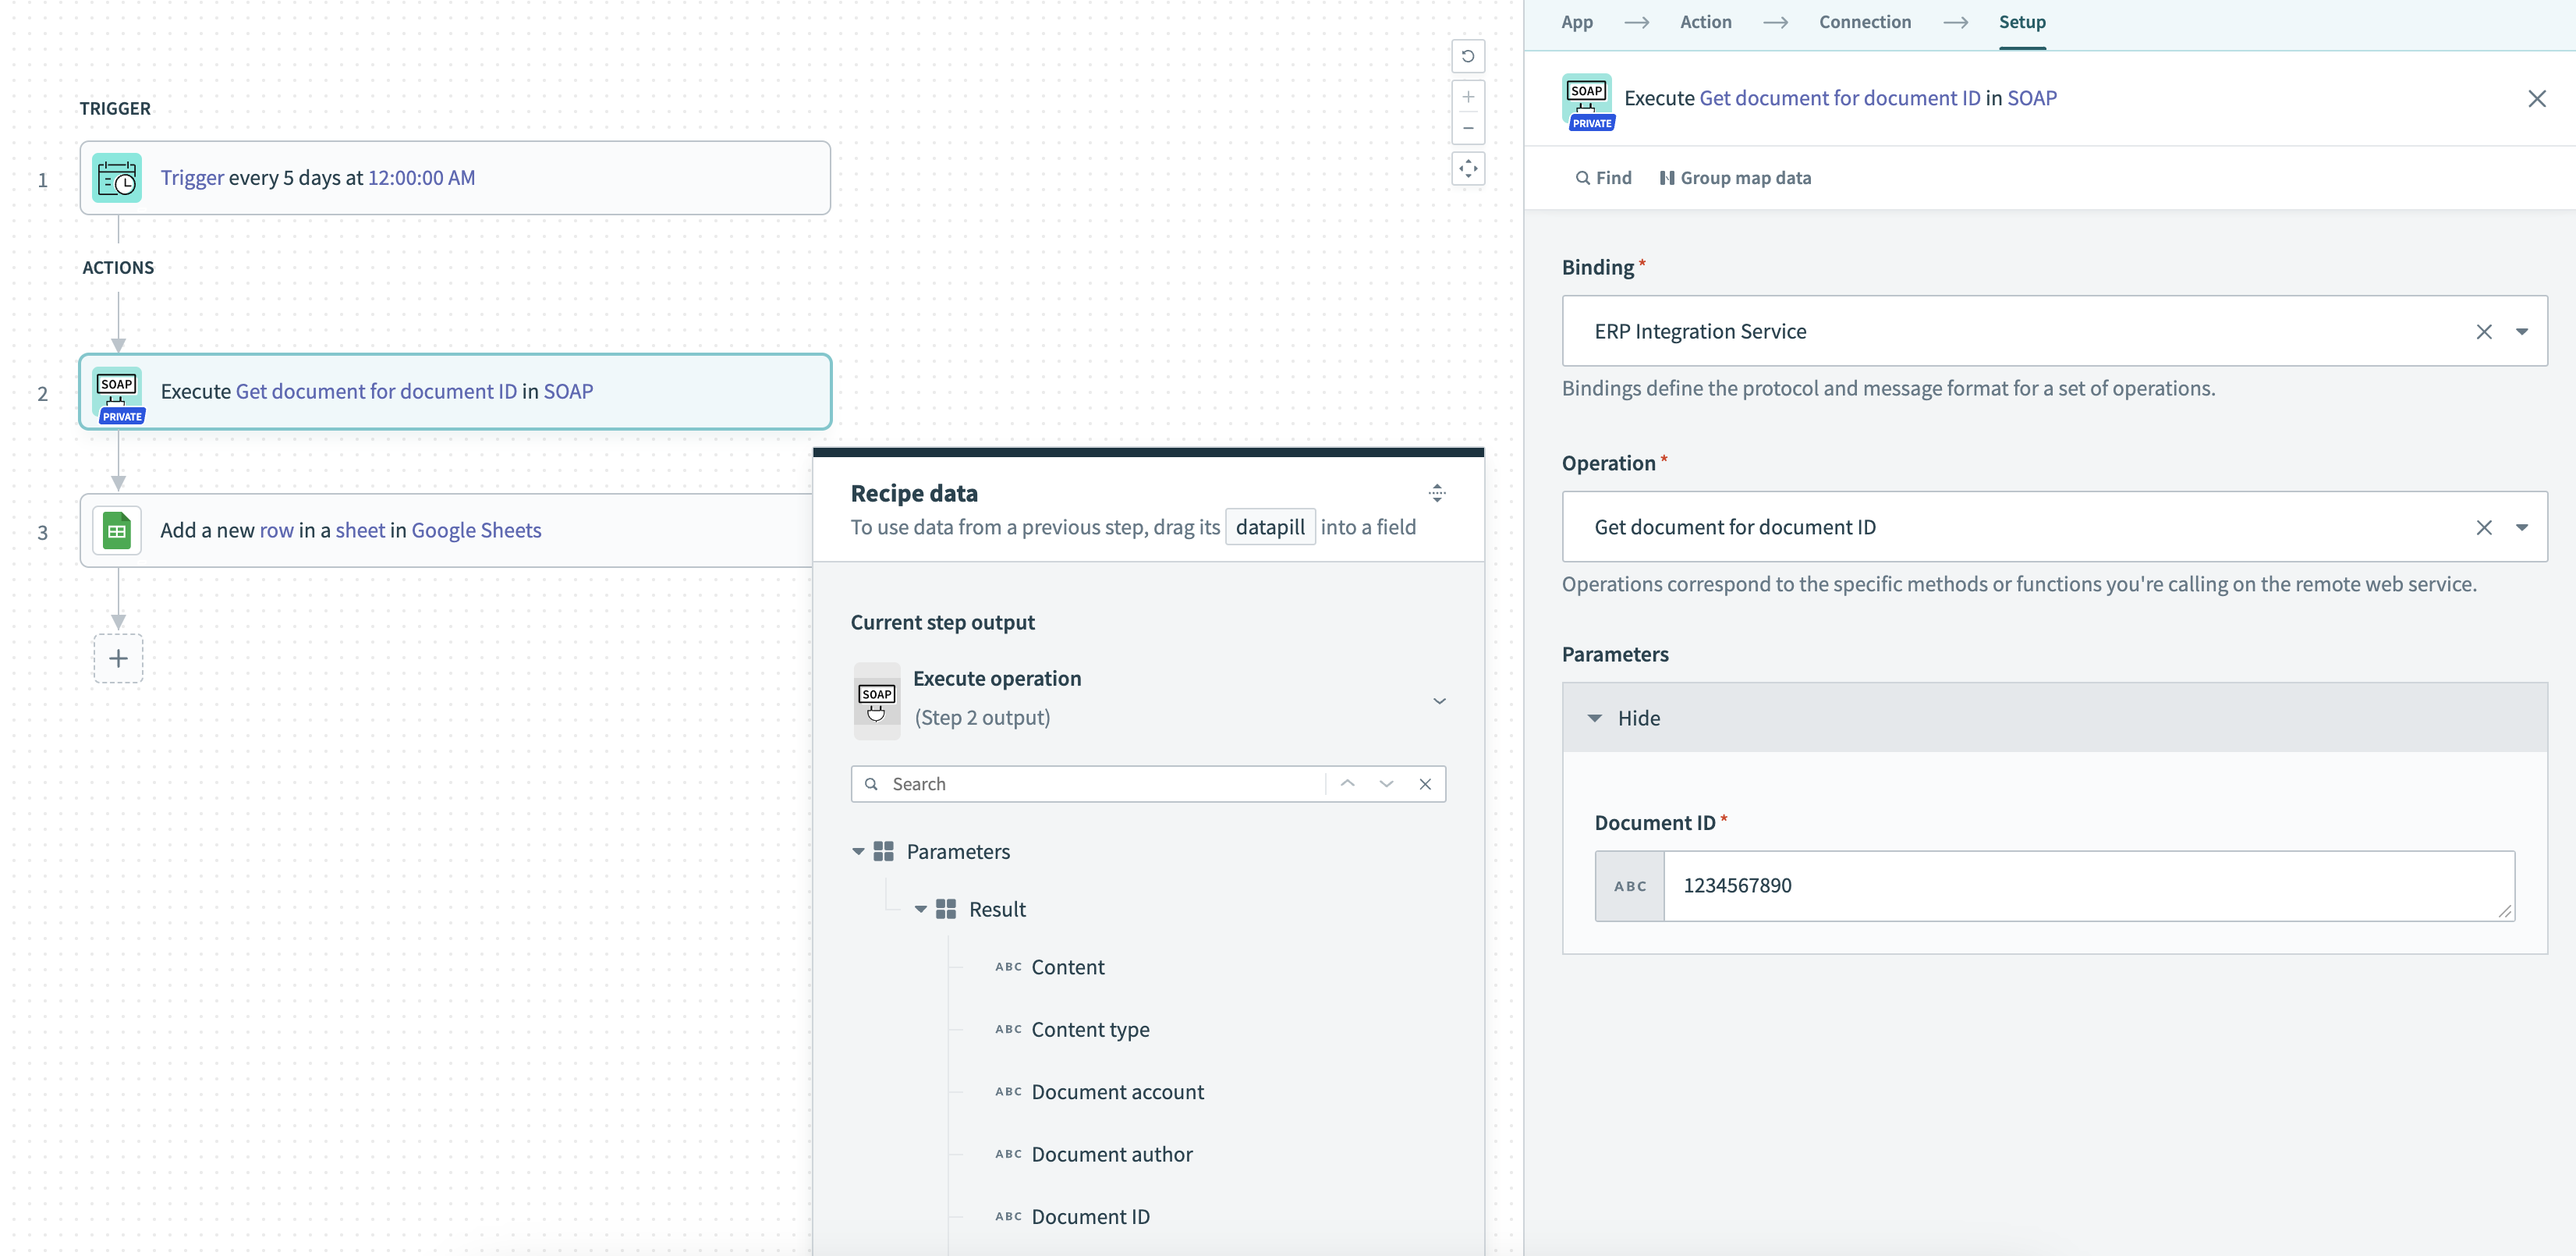The height and width of the screenshot is (1256, 2576).
Task: Collapse the Execute operation step output
Action: (x=1439, y=701)
